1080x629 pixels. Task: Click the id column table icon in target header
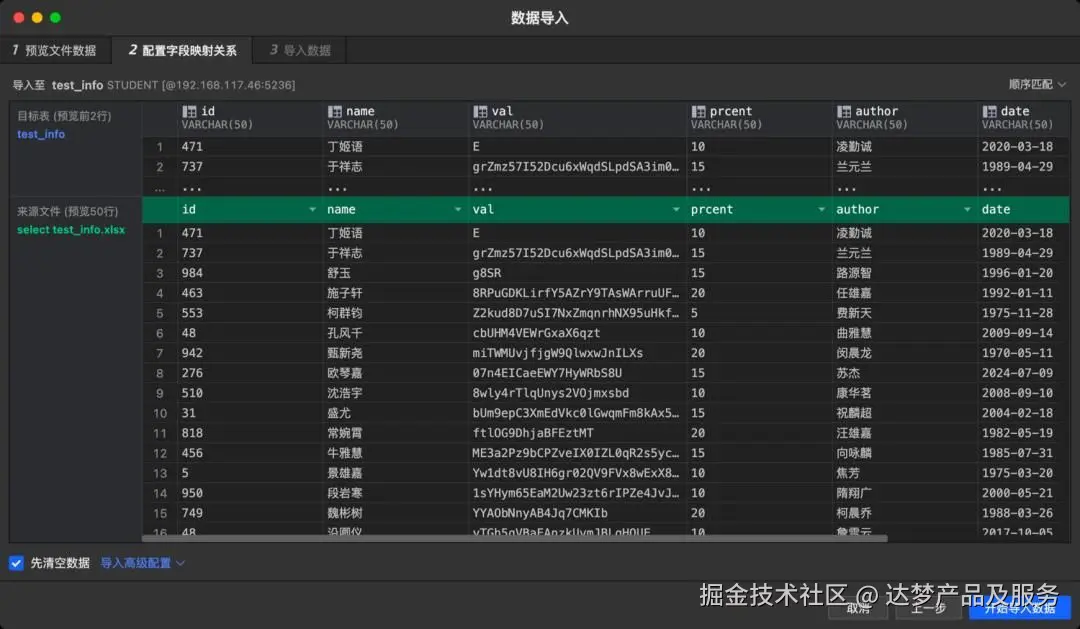coord(189,111)
